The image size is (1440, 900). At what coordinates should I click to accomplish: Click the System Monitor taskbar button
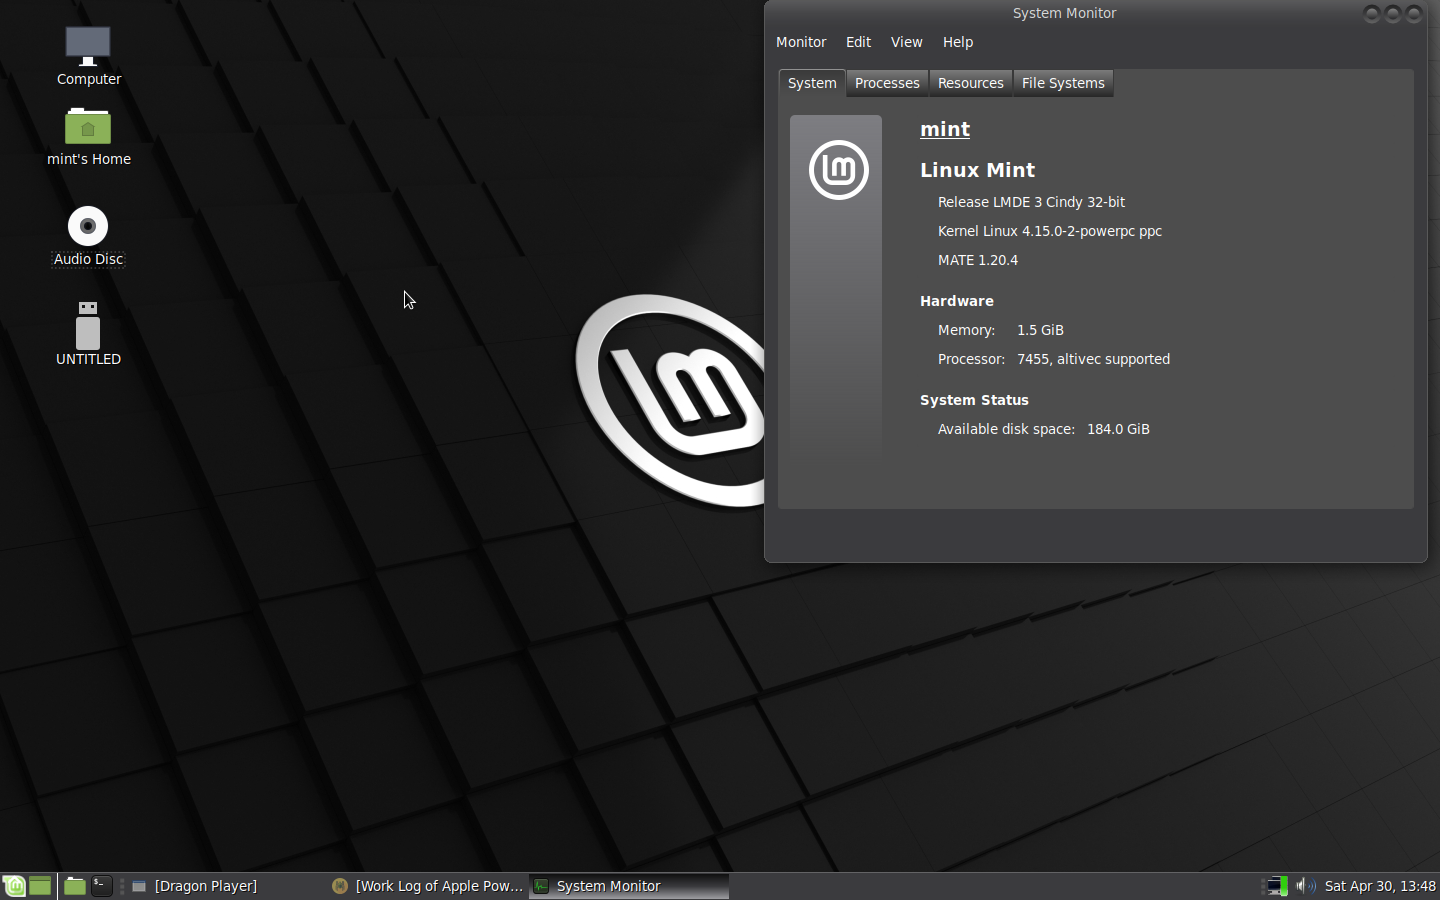click(629, 886)
